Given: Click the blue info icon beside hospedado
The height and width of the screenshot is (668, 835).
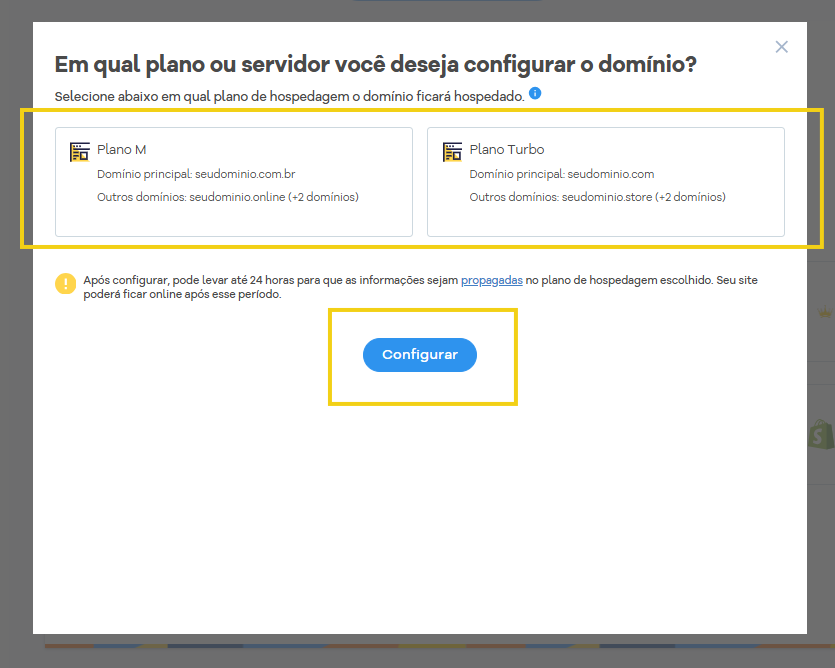Looking at the screenshot, I should coord(535,93).
